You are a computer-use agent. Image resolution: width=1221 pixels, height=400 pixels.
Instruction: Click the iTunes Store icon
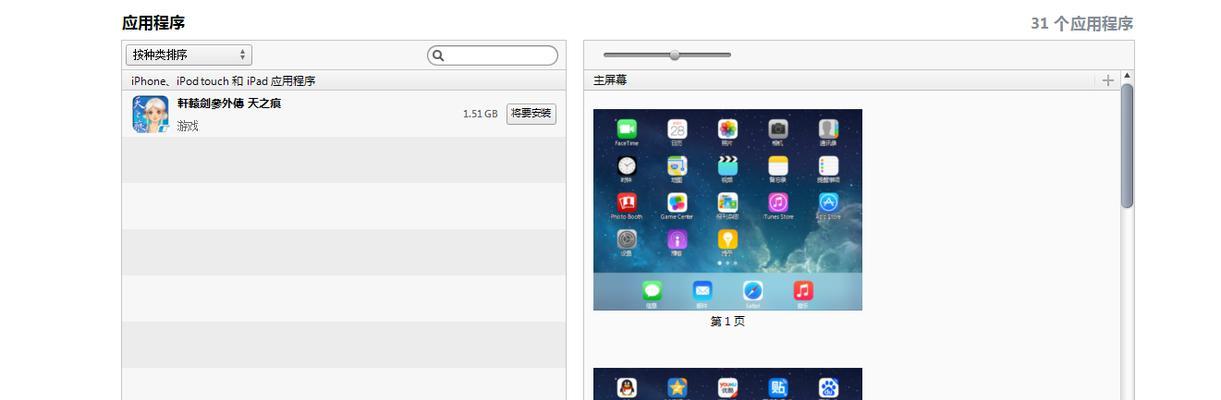778,203
